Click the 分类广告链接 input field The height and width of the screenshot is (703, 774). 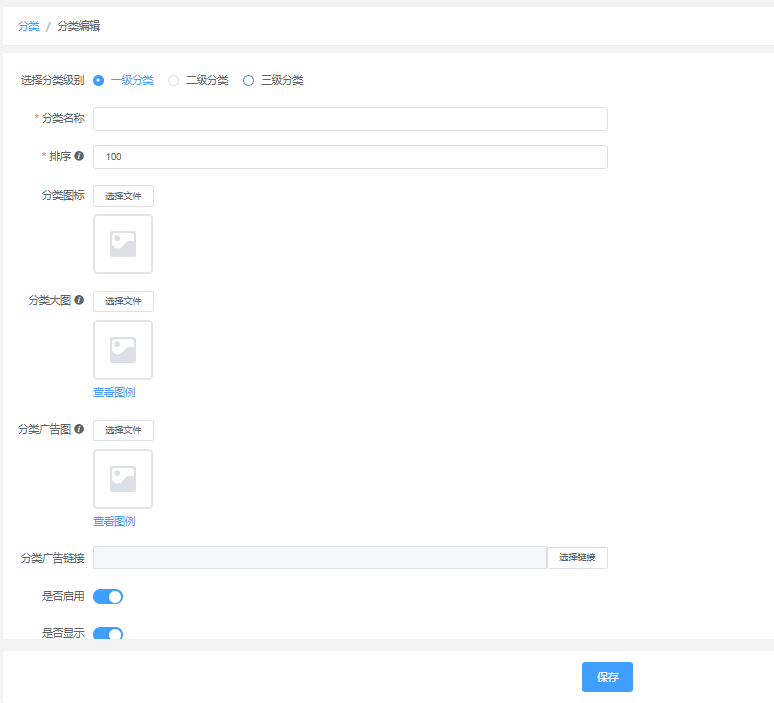click(320, 558)
